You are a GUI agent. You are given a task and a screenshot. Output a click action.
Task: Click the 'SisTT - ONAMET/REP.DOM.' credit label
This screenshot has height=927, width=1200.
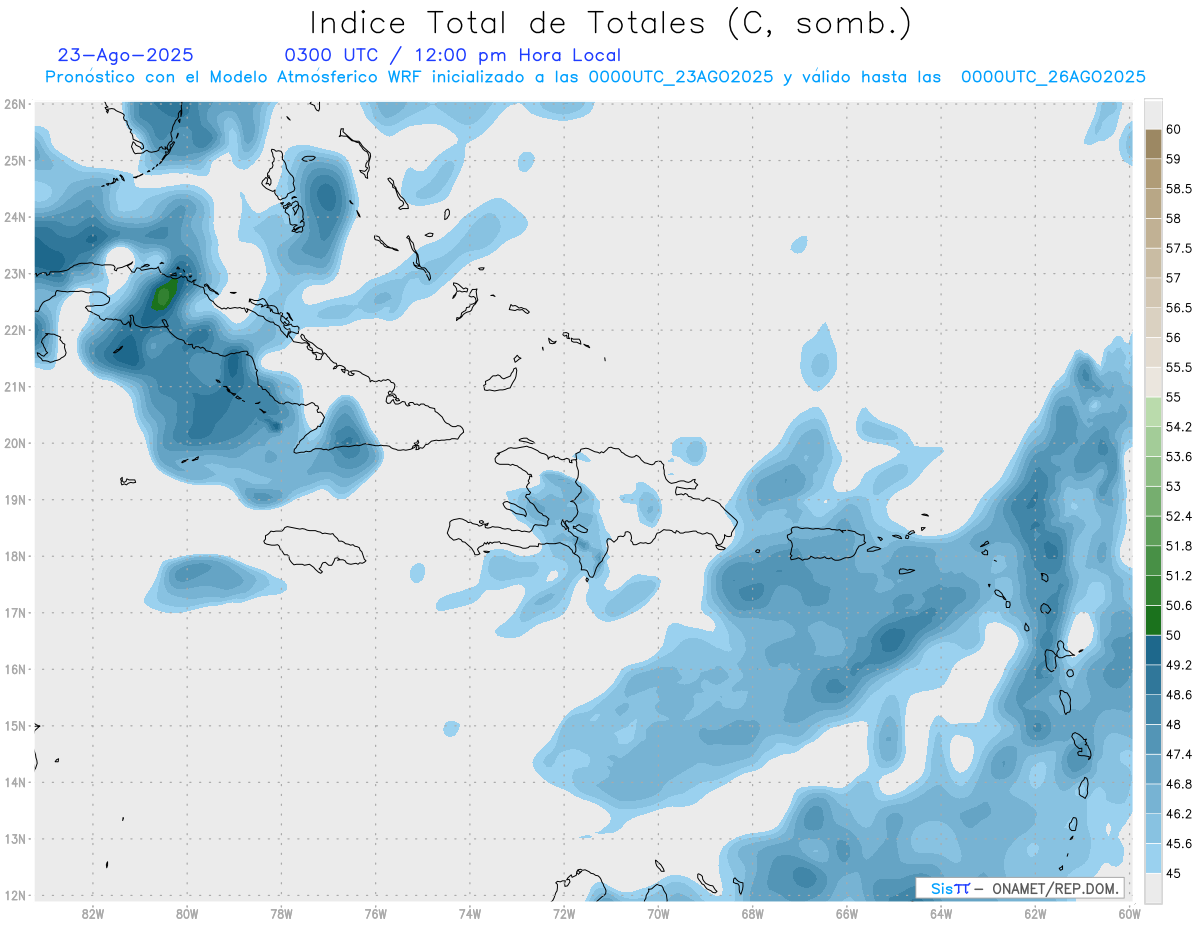[x=1019, y=888]
